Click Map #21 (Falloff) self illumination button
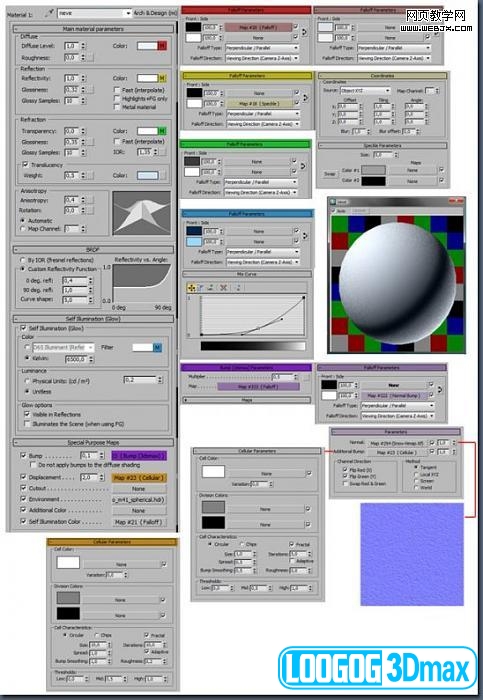 139,522
